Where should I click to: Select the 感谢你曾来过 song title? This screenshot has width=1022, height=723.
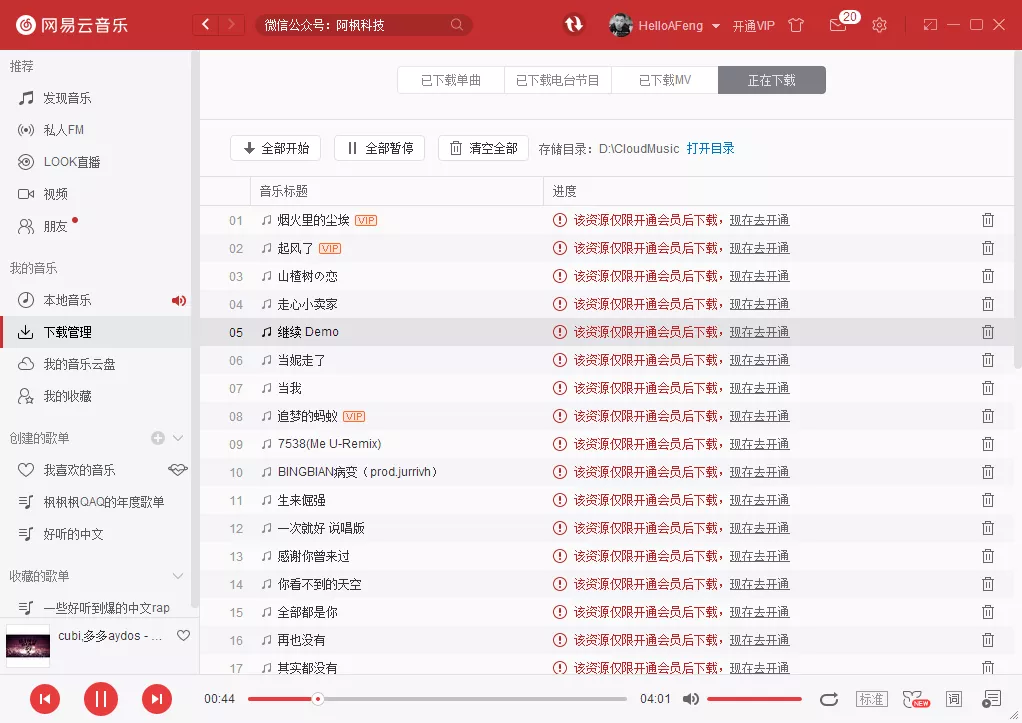click(314, 556)
